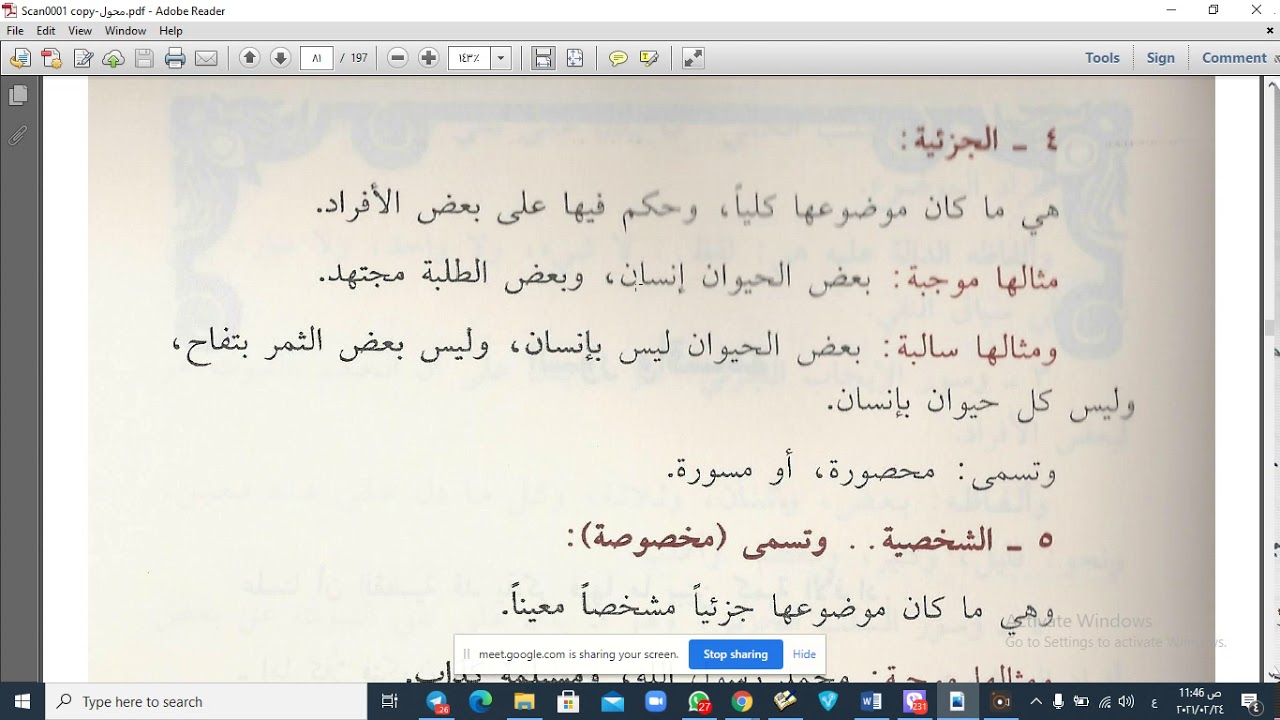Open the Comment pane
Image resolution: width=1280 pixels, height=720 pixels.
coord(1234,58)
